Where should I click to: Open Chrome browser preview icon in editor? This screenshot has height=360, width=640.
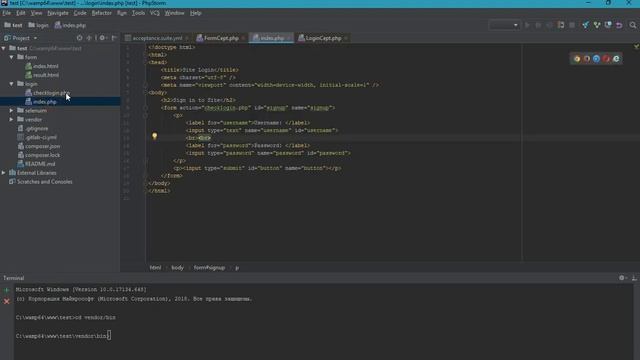coord(577,59)
